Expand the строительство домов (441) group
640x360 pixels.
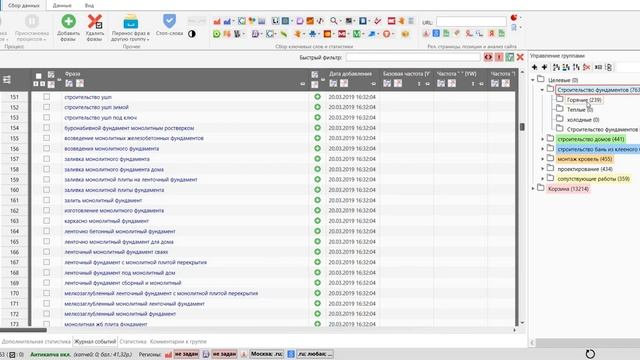pos(542,139)
